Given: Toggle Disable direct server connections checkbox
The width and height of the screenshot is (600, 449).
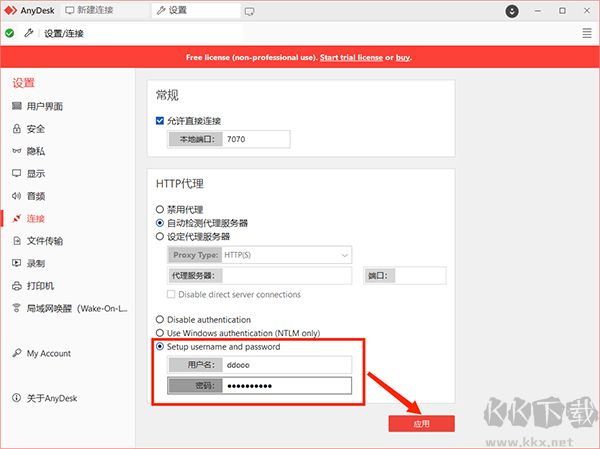Looking at the screenshot, I should coord(171,294).
